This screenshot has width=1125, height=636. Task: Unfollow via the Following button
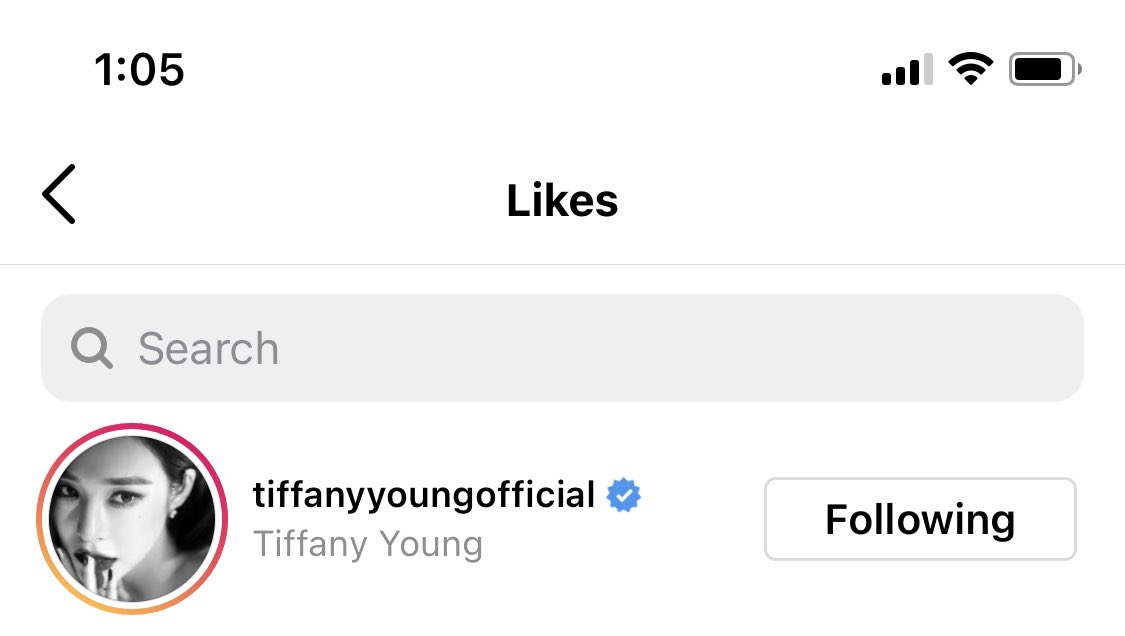click(920, 519)
